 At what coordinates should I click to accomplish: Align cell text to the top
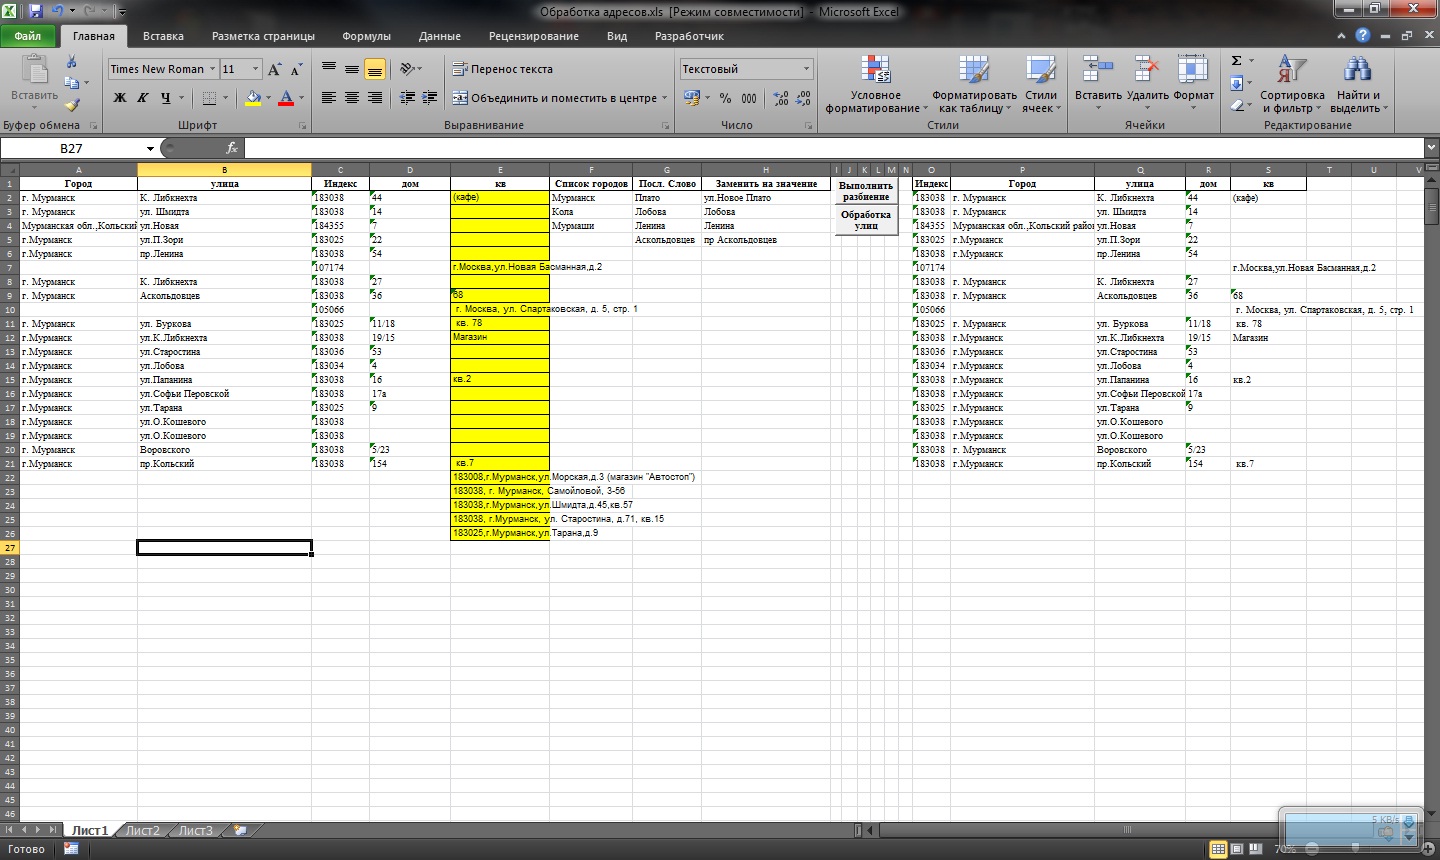click(x=329, y=69)
